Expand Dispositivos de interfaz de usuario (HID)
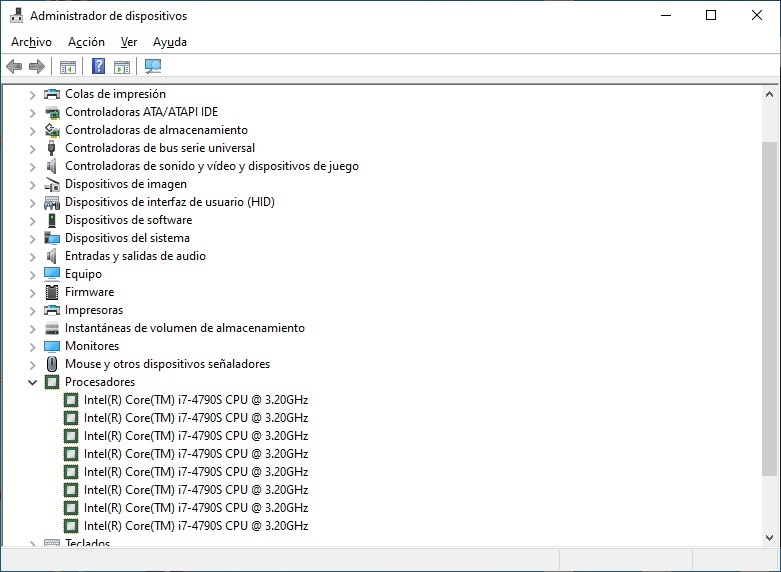Viewport: 781px width, 572px height. click(x=32, y=202)
